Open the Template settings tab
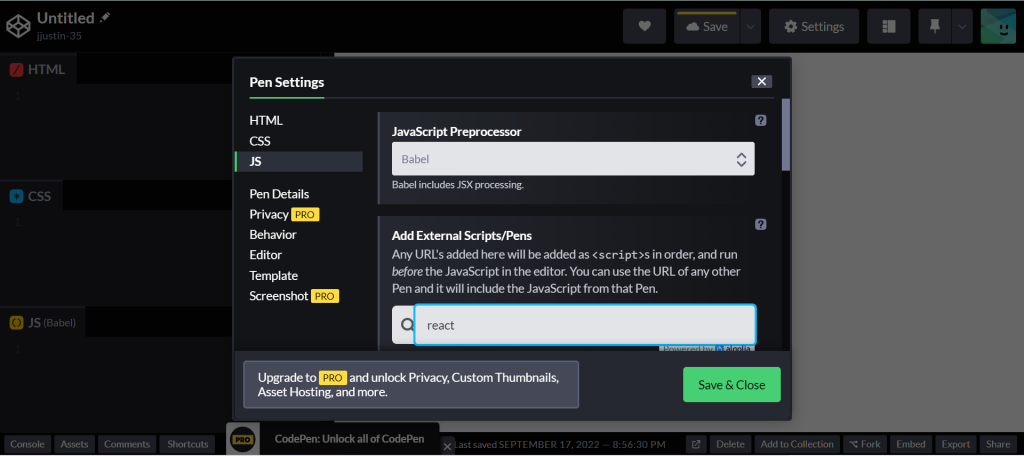This screenshot has height=456, width=1024. 274,276
